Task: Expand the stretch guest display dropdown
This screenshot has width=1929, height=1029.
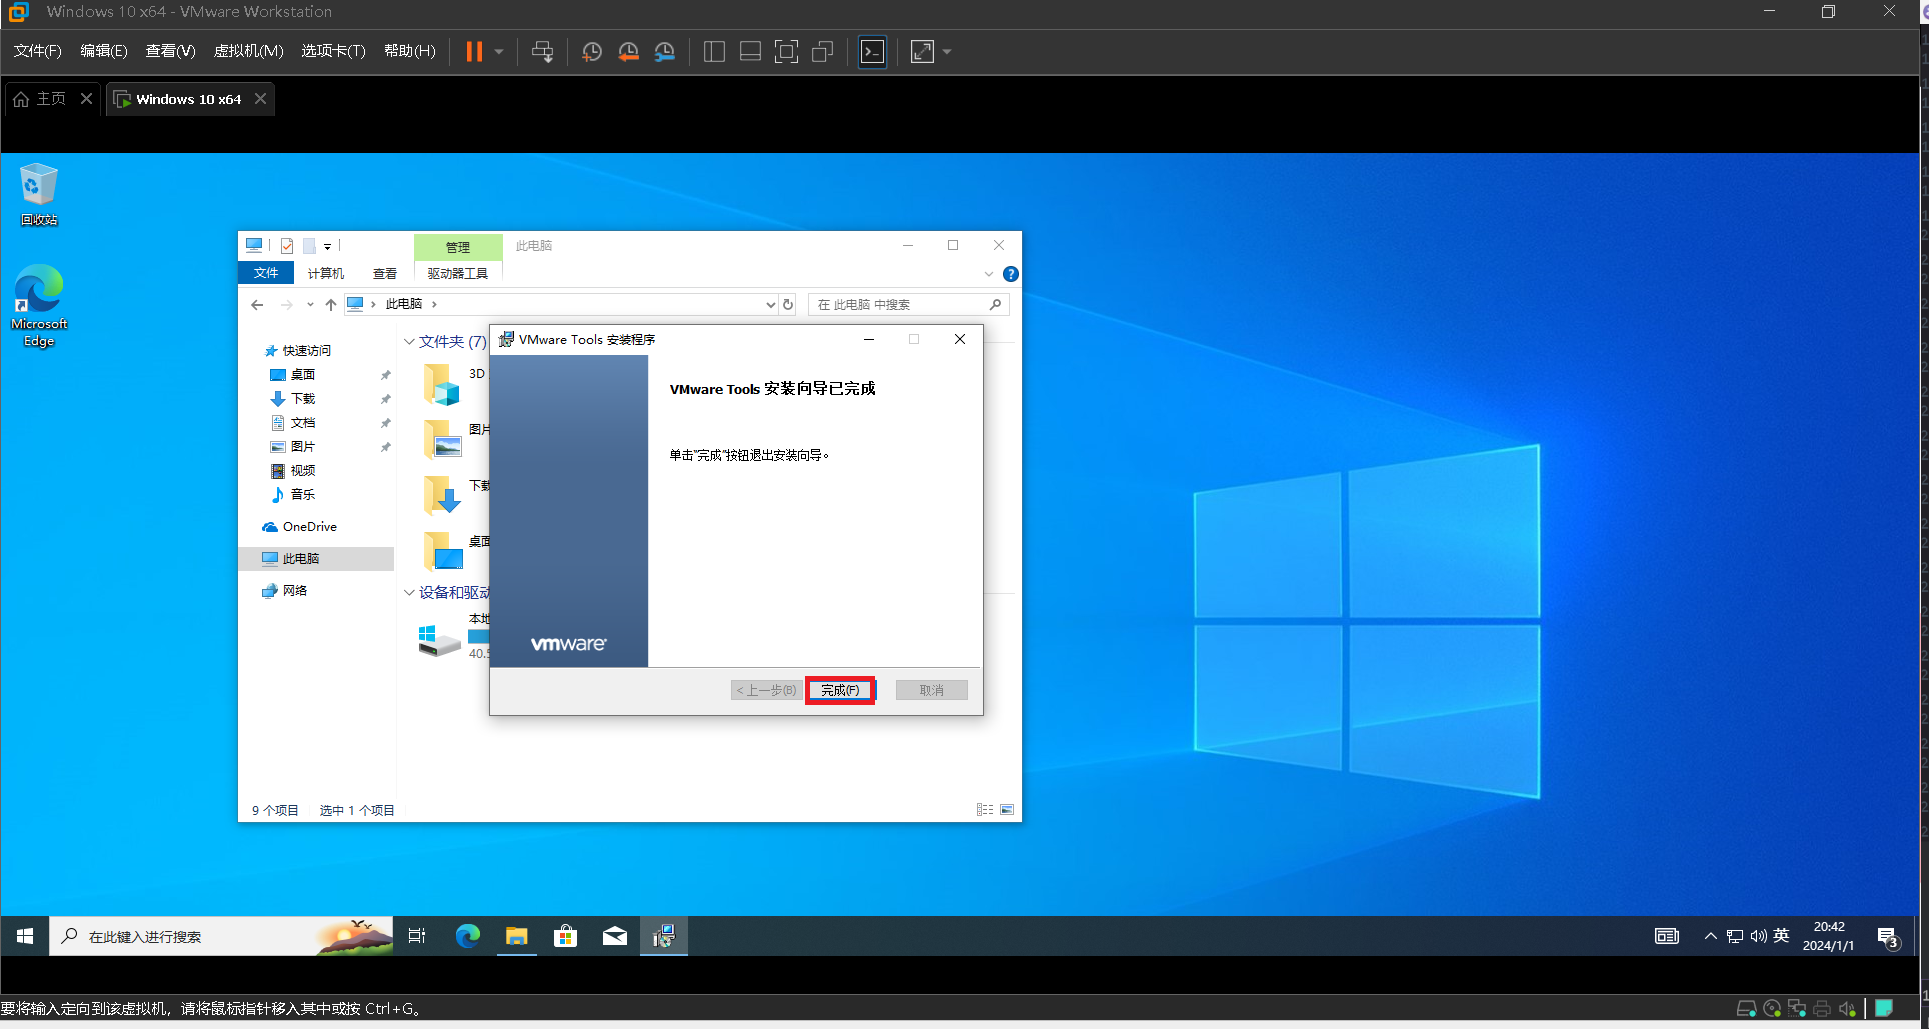Action: 947,52
